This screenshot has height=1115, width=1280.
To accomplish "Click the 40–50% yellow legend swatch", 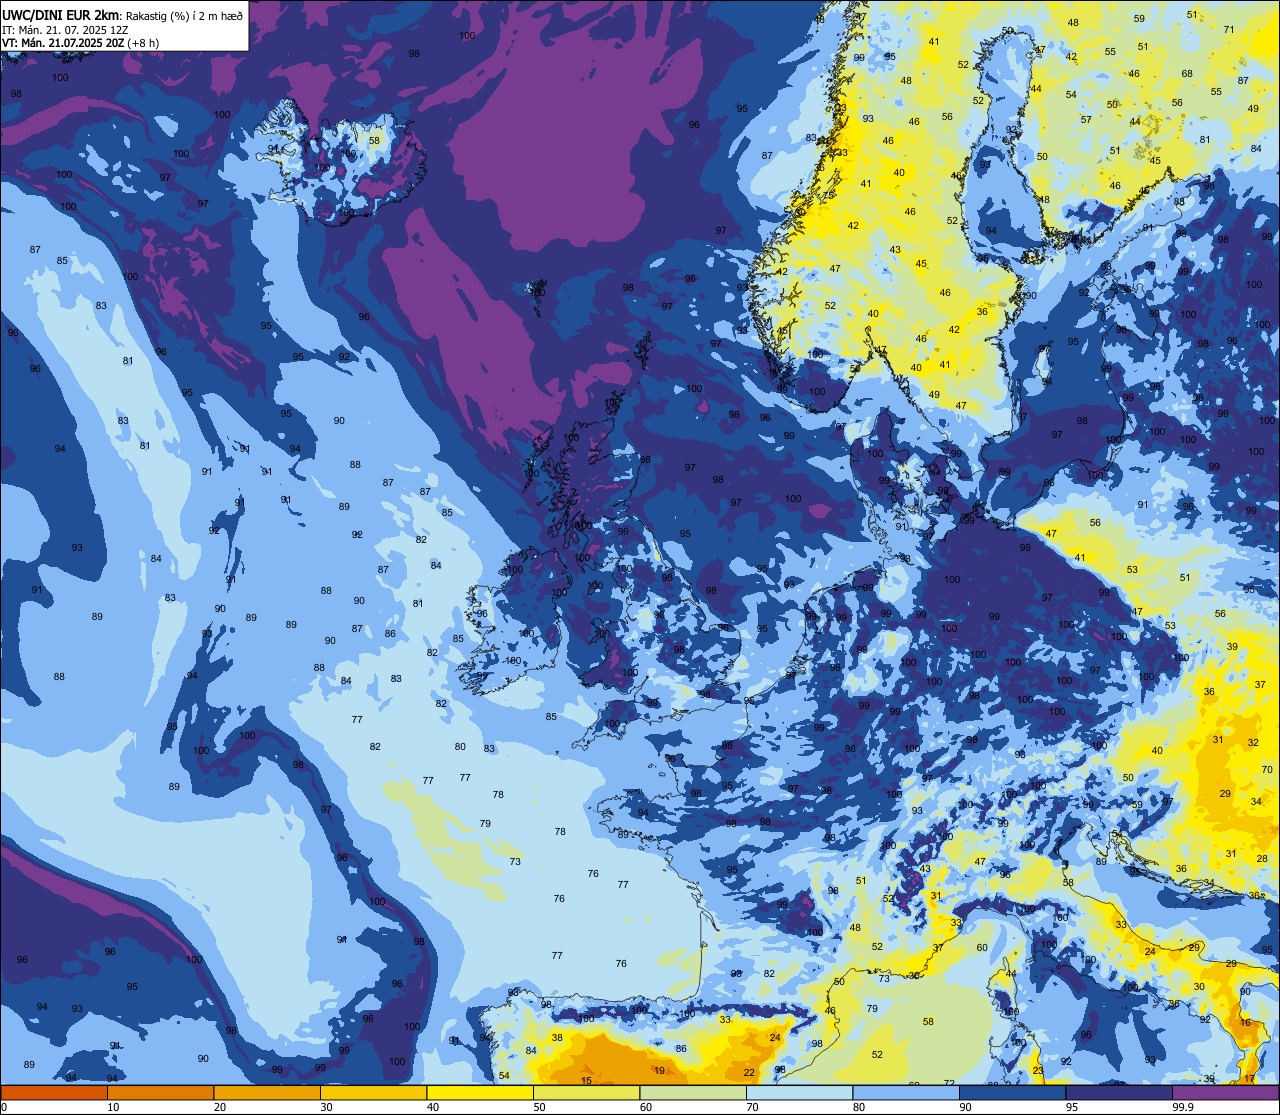I will pyautogui.click(x=480, y=1093).
